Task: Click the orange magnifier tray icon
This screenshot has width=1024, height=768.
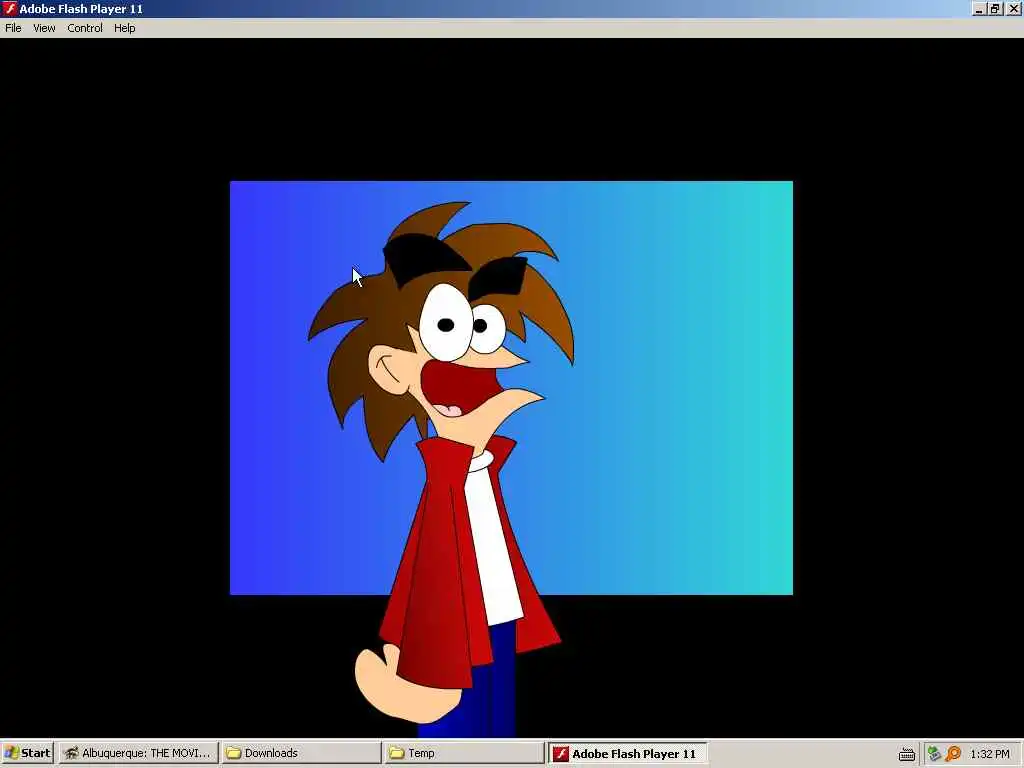Action: click(953, 754)
